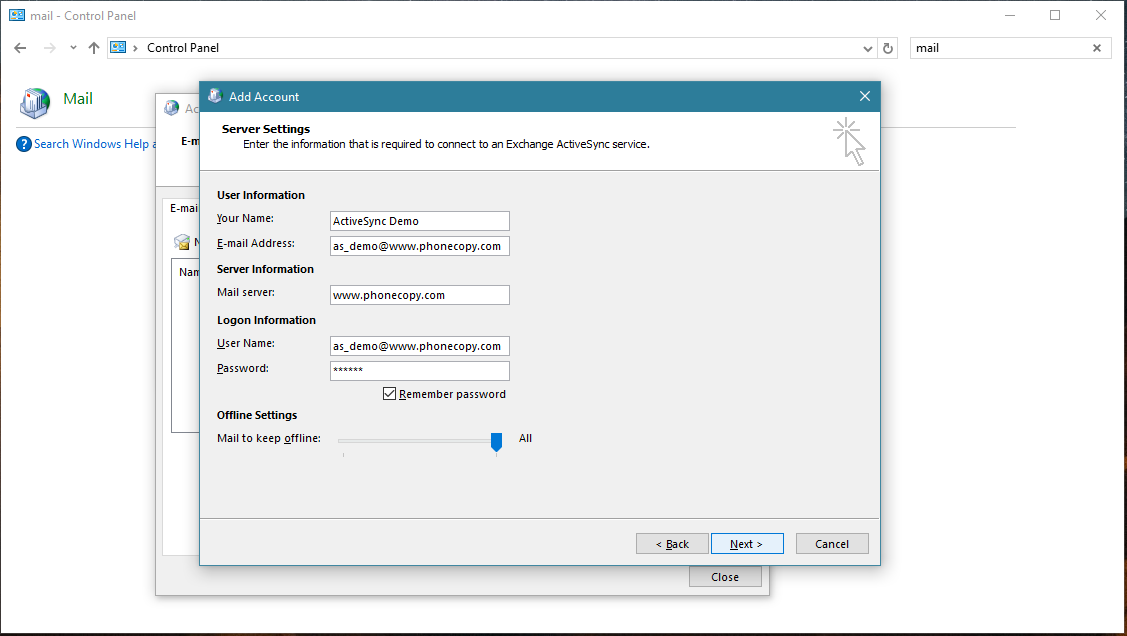The height and width of the screenshot is (636, 1127).
Task: Go Back to the previous setup step
Action: [672, 544]
